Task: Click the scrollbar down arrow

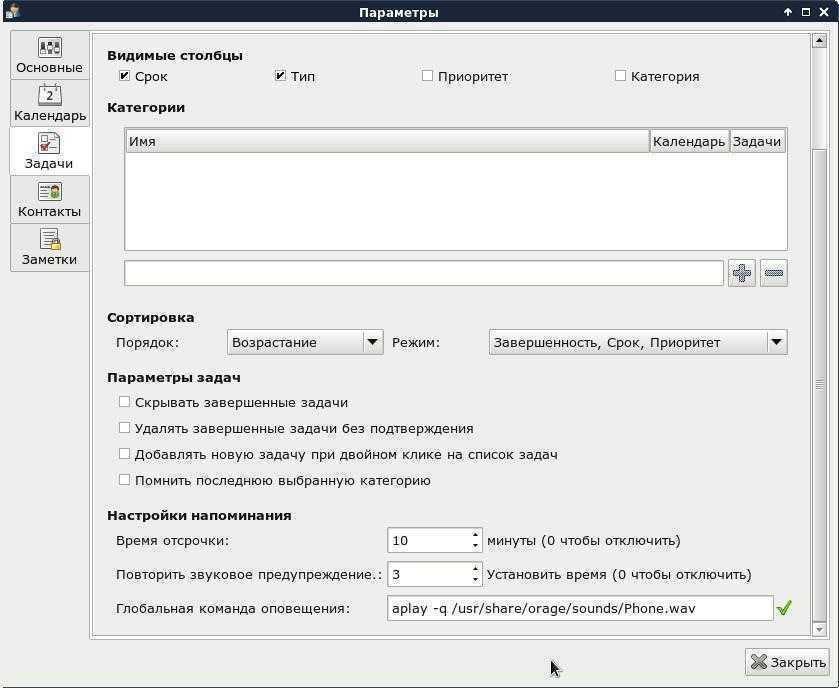Action: click(819, 629)
